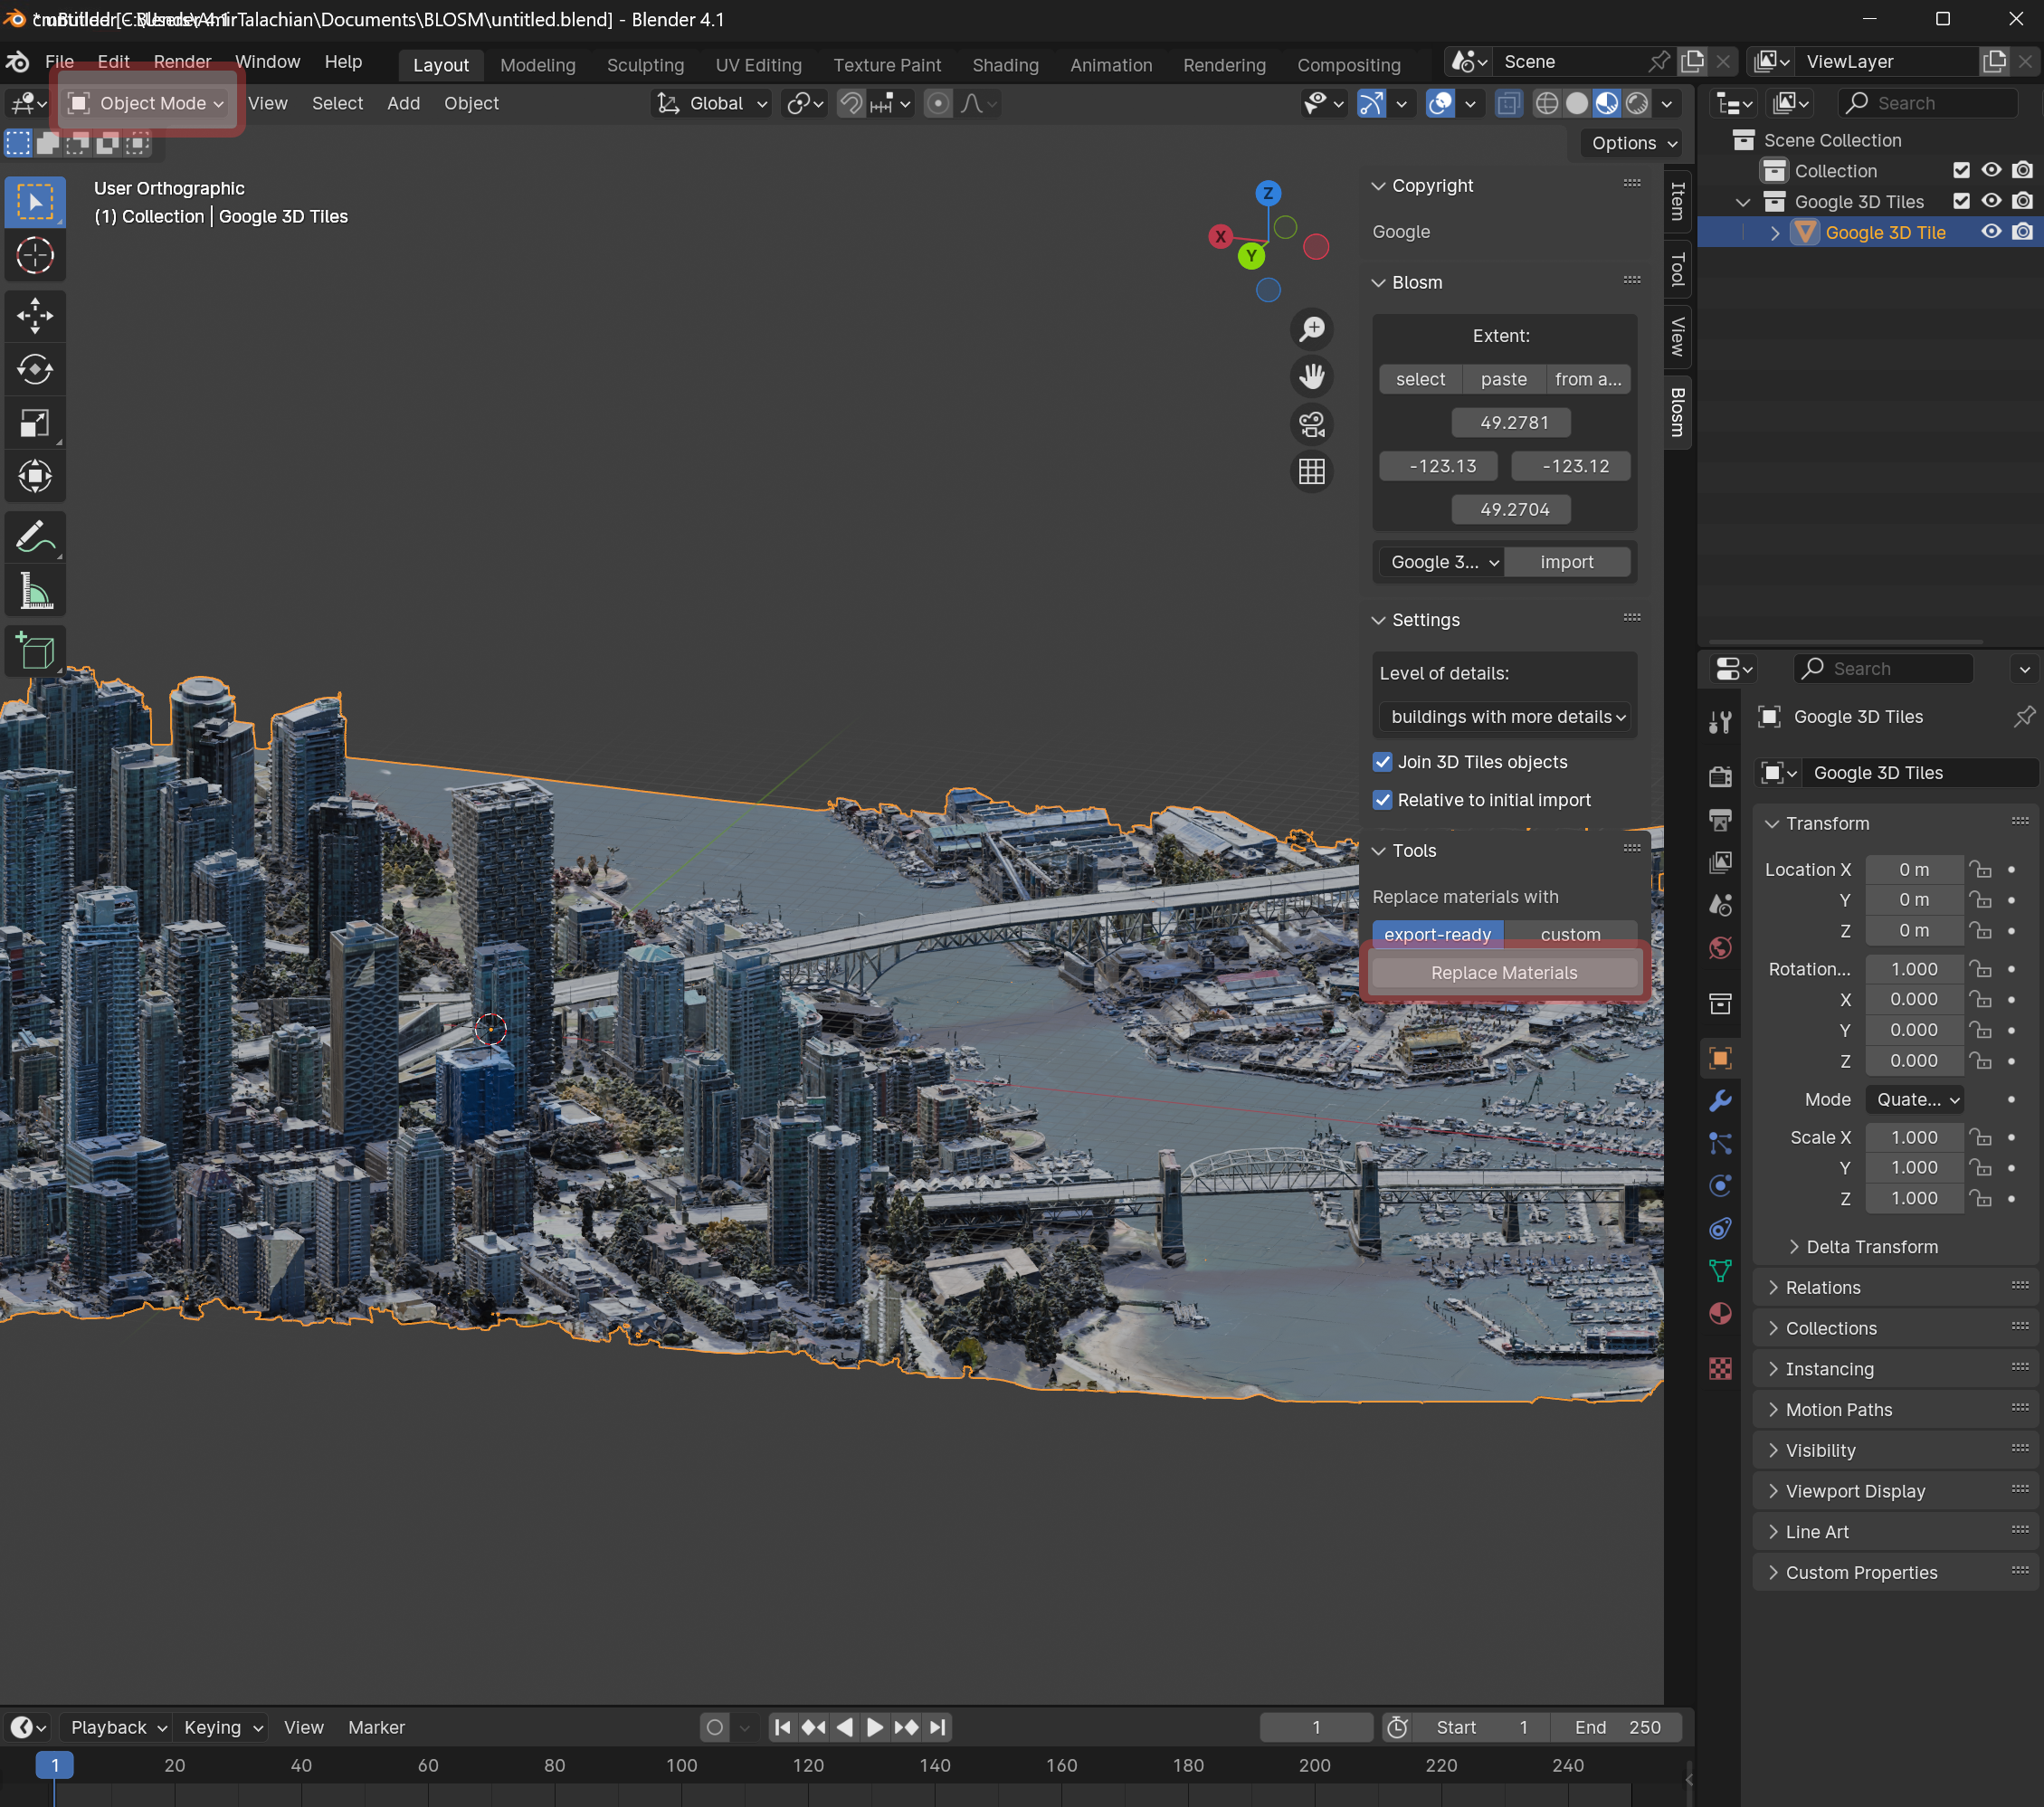
Task: Hide Google 3D Tile object in viewport
Action: [1991, 232]
